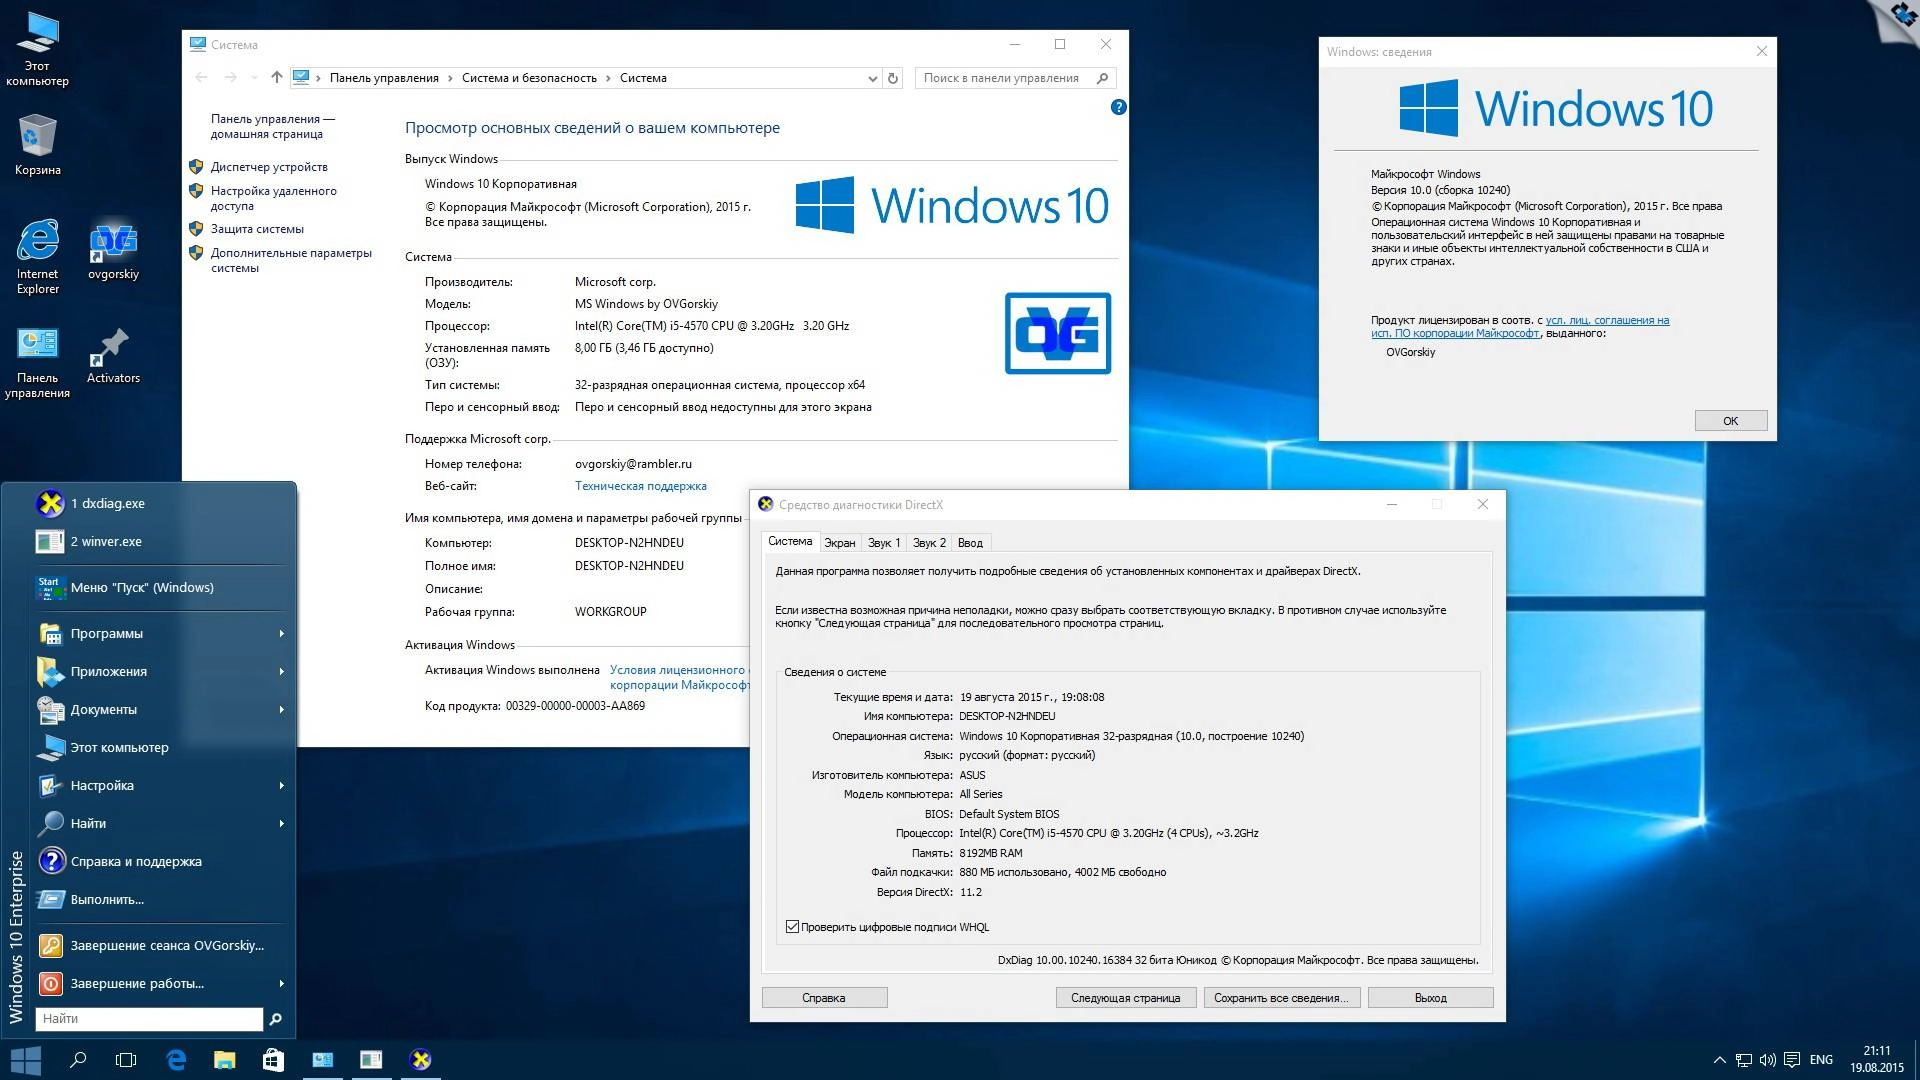Open the address bar history dropdown
The height and width of the screenshot is (1080, 1920).
click(872, 77)
